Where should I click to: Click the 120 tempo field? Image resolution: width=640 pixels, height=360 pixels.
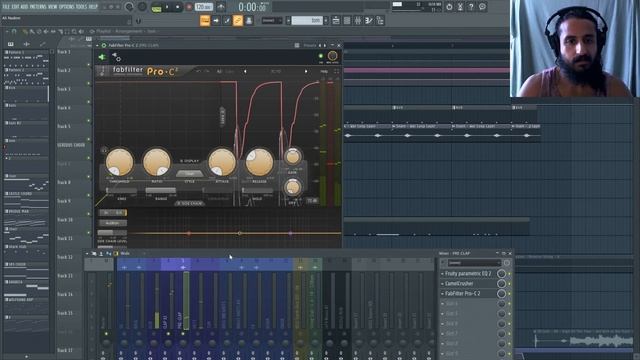click(x=203, y=7)
